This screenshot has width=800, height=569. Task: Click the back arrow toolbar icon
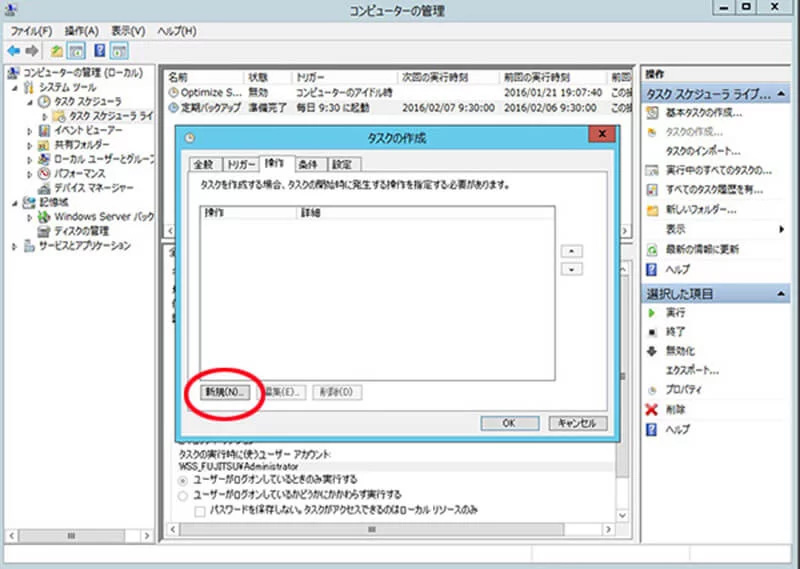tap(14, 50)
